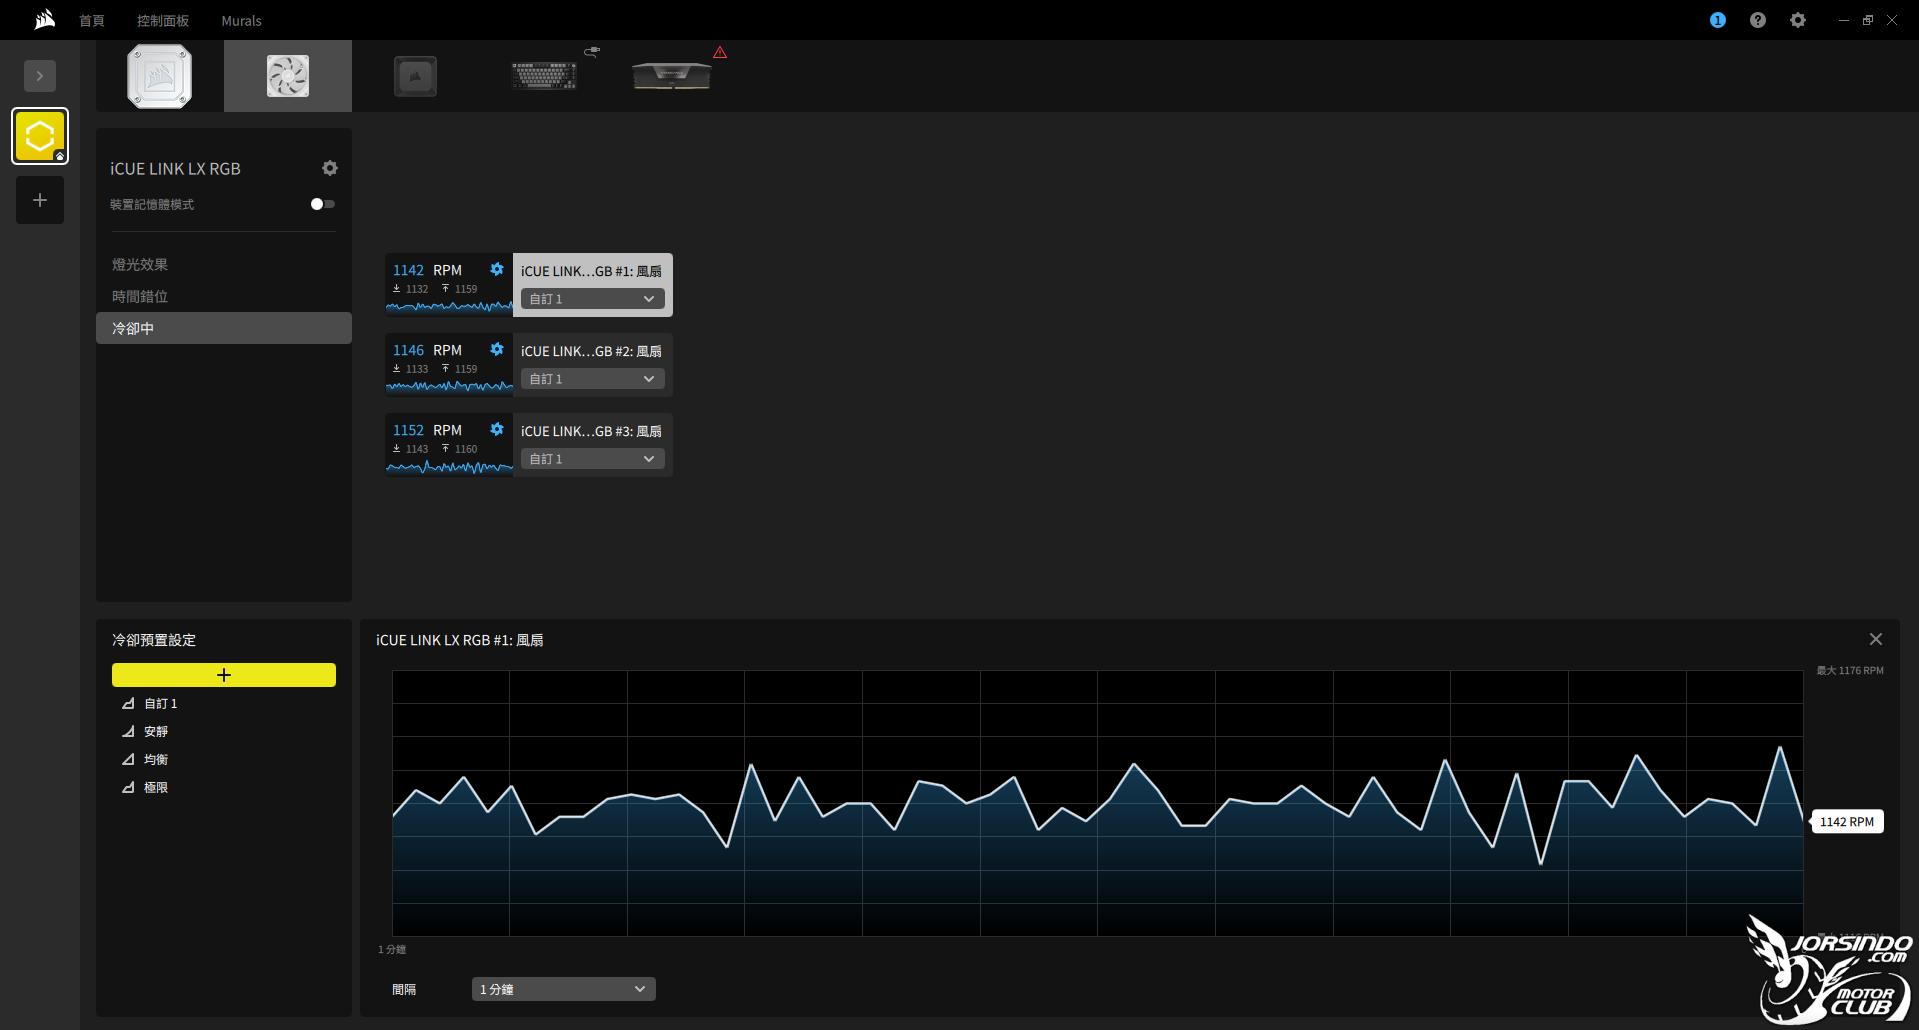Select the fan #1 1142 RPM tile
This screenshot has height=1030, width=1919.
[449, 285]
